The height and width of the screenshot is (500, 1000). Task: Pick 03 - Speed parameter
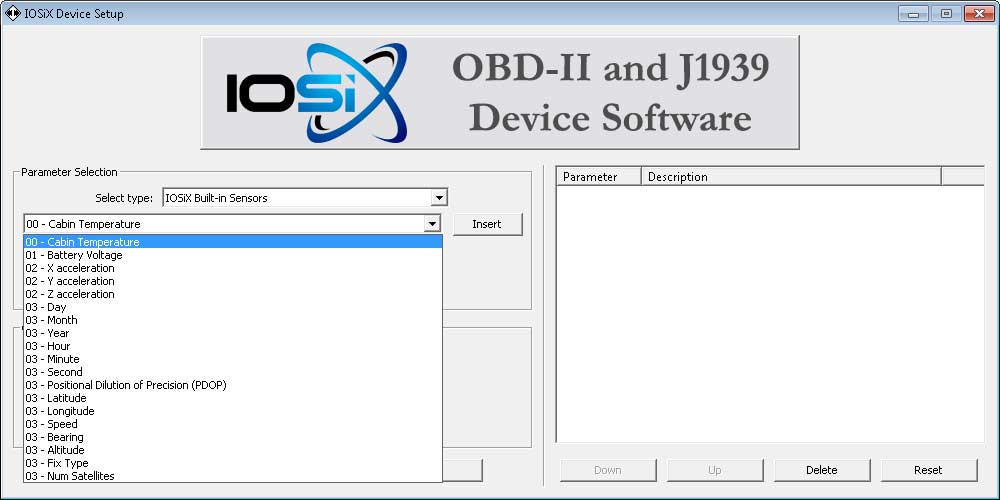point(233,424)
